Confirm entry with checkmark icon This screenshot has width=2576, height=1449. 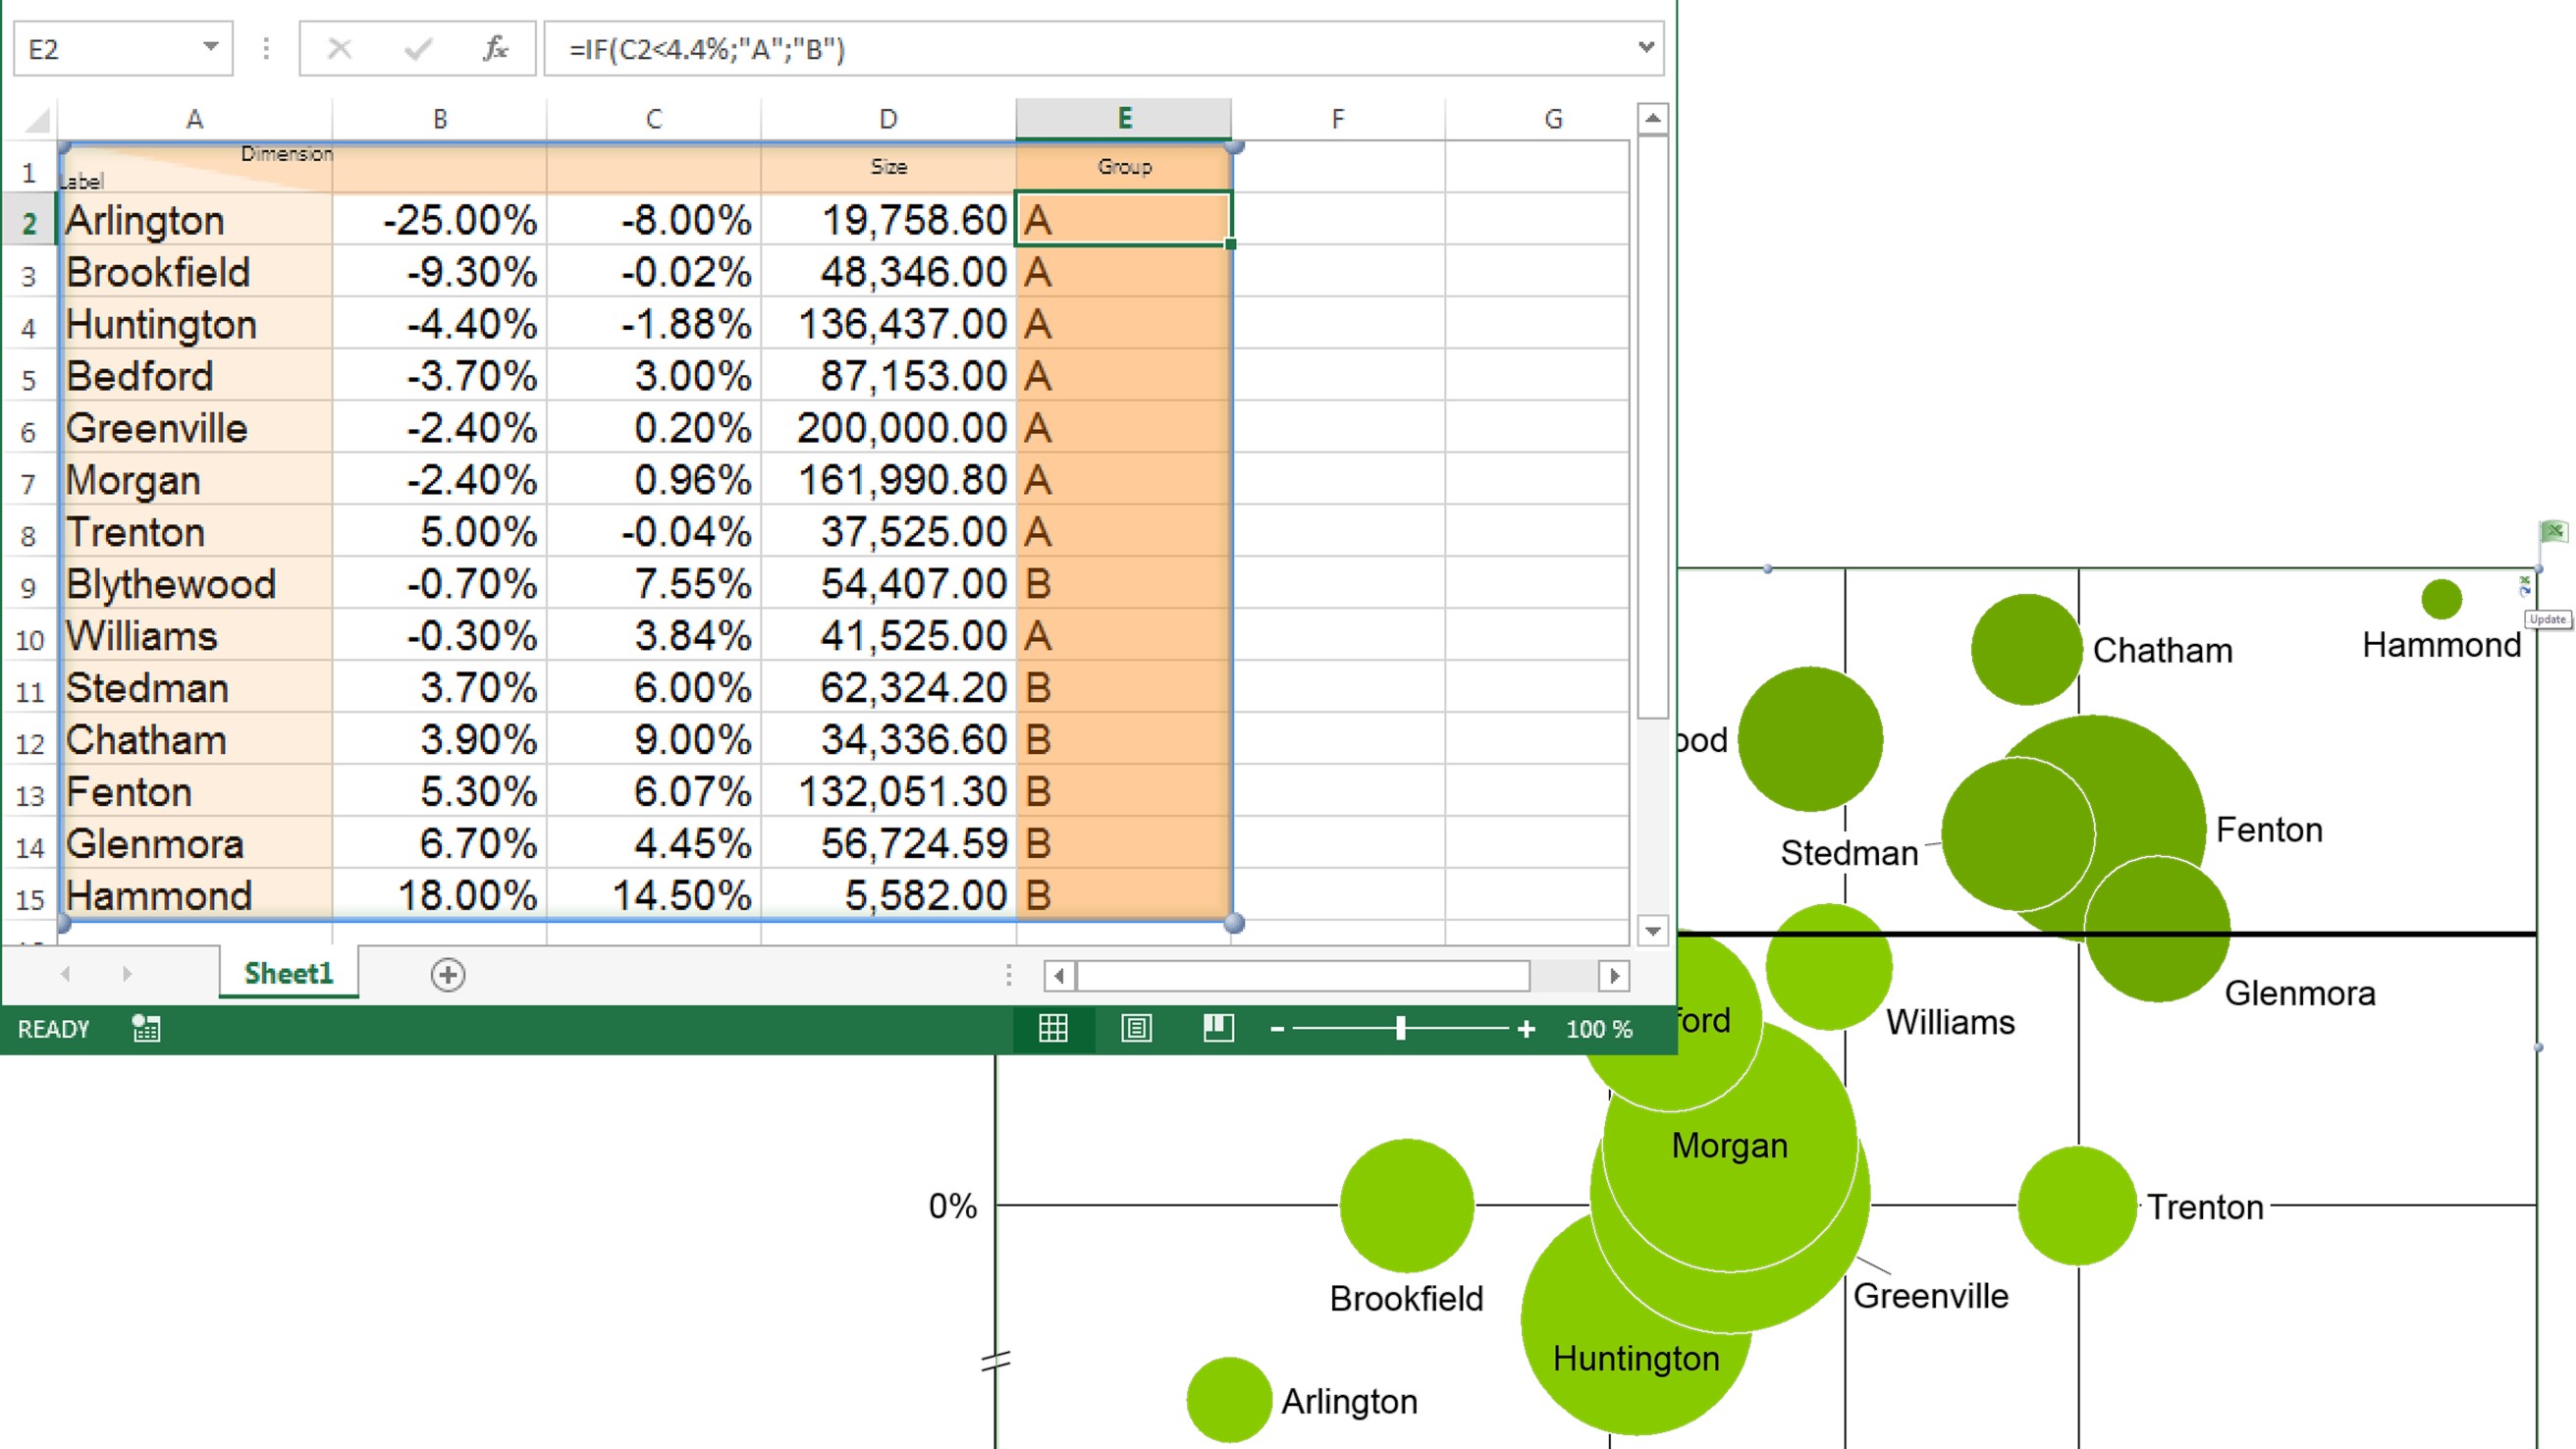click(x=418, y=48)
